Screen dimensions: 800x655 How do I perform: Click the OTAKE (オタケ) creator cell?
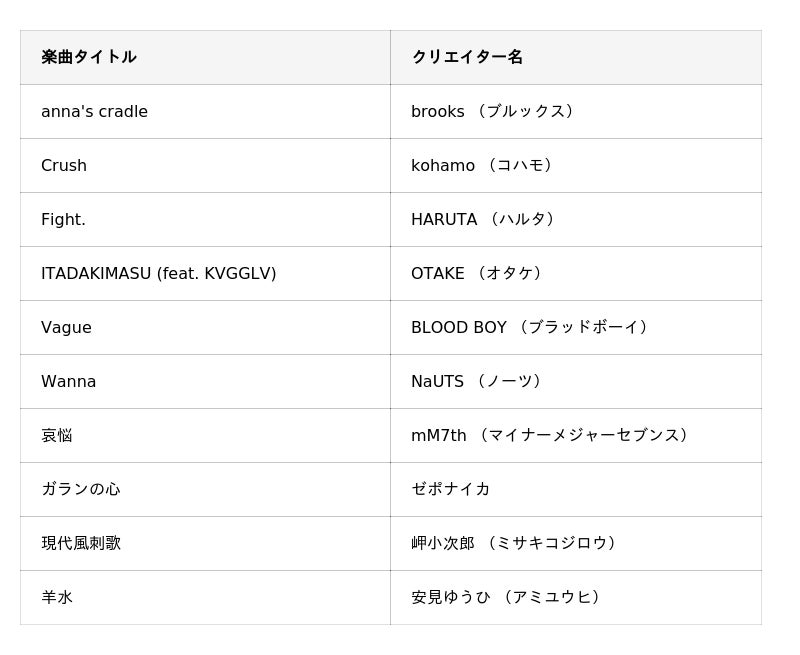[479, 273]
